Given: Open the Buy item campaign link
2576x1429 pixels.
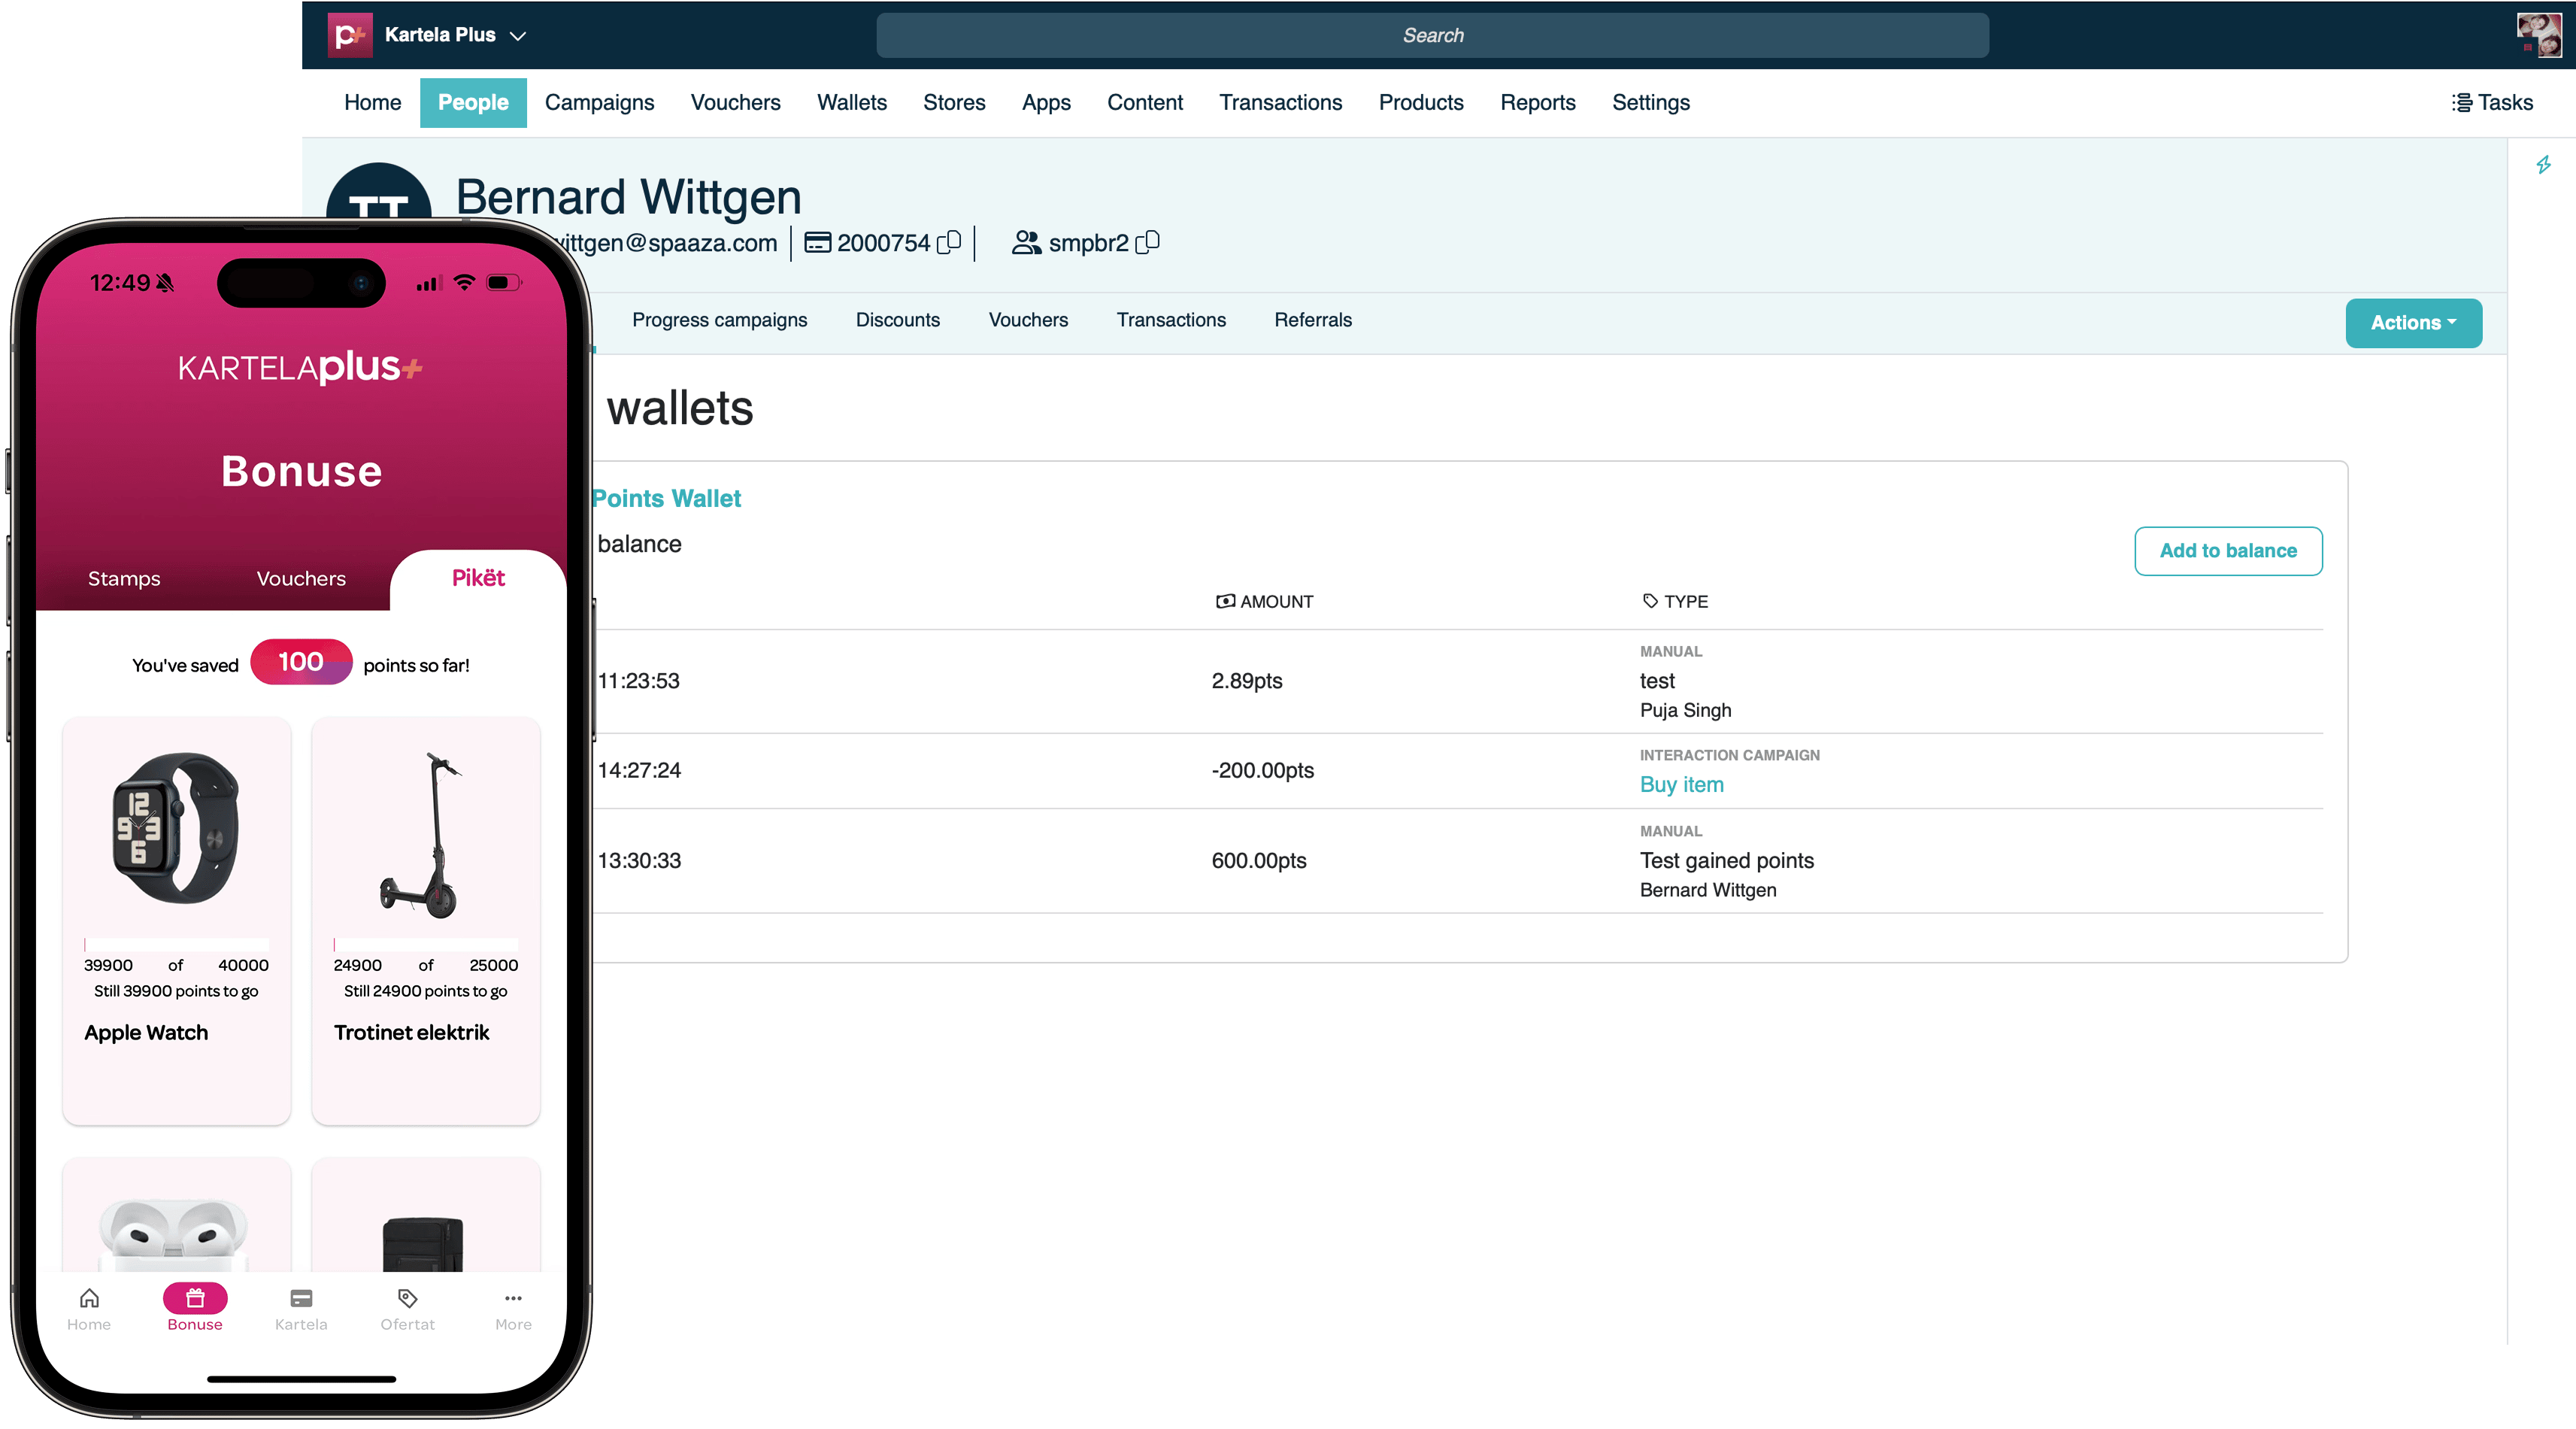Looking at the screenshot, I should tap(1681, 784).
